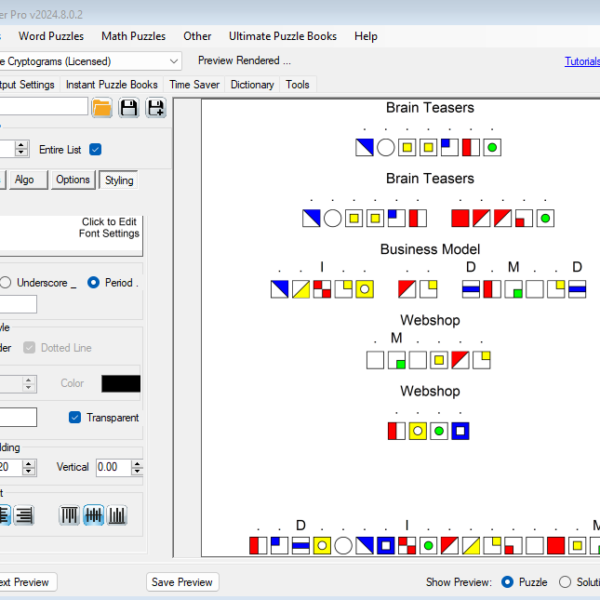600x600 pixels.
Task: Switch to the Styling tab
Action: [119, 180]
